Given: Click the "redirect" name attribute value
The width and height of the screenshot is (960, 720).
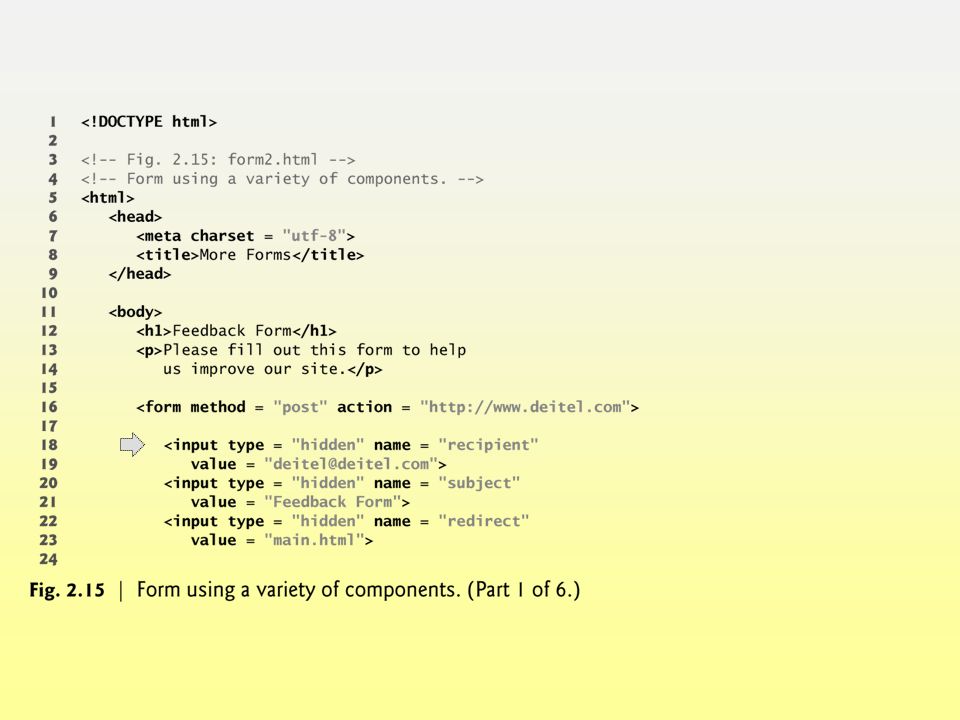Looking at the screenshot, I should 484,521.
